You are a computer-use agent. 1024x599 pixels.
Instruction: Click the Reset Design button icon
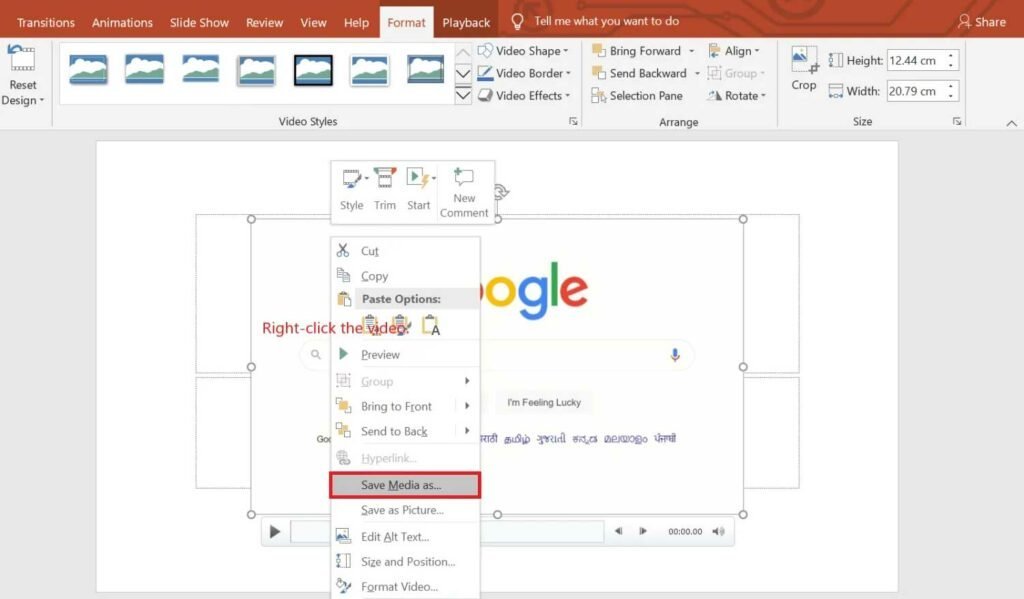(22, 59)
